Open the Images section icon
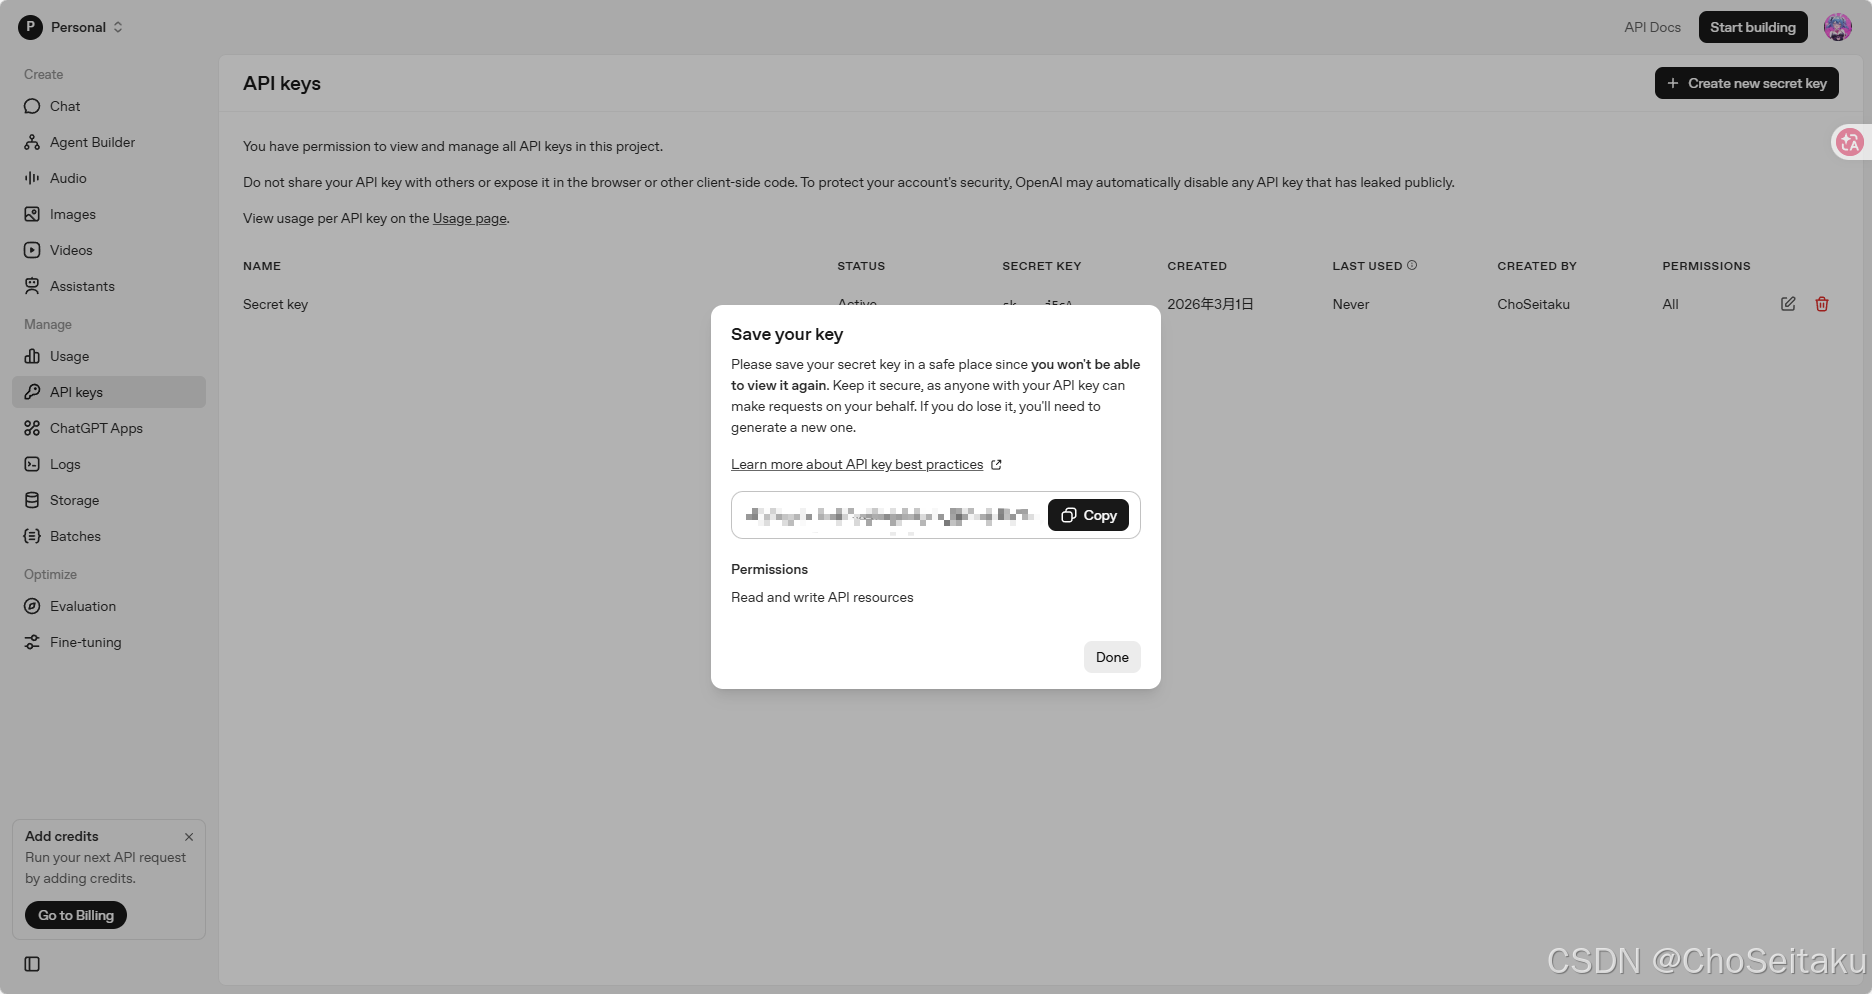Screen dimensions: 1872x994 pyautogui.click(x=32, y=214)
